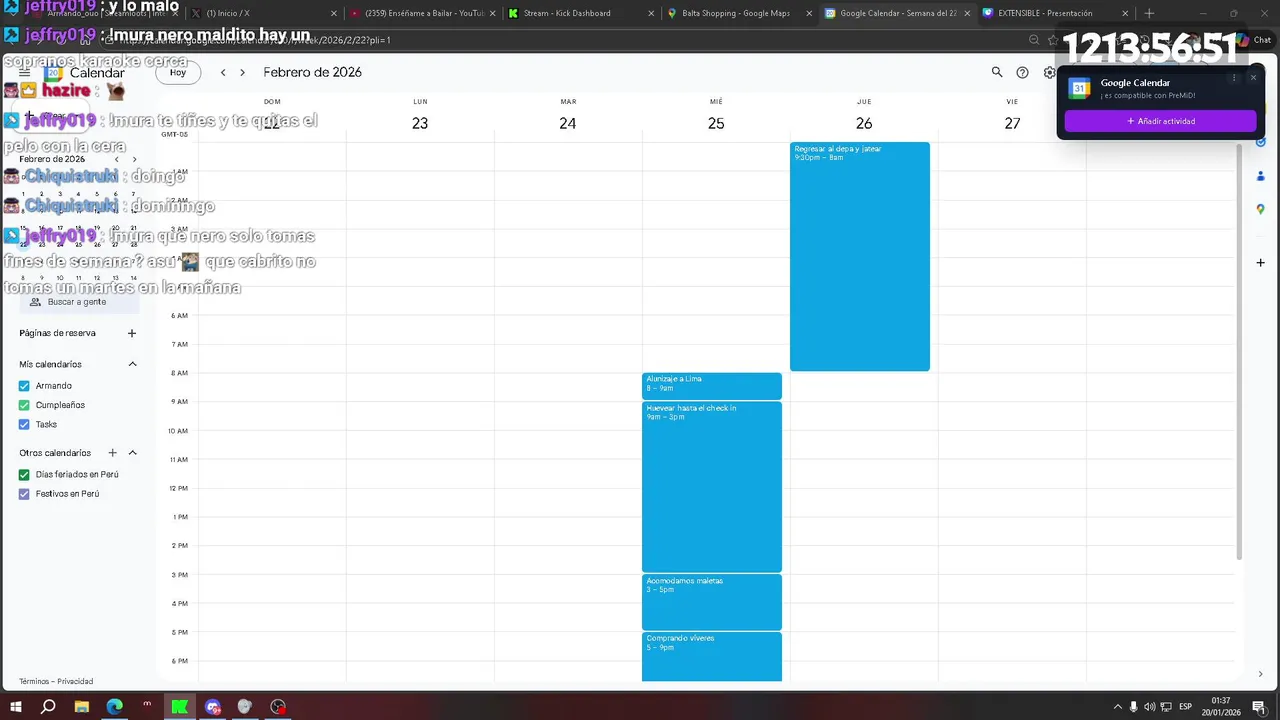The width and height of the screenshot is (1280, 720).
Task: Open the Windows Start menu
Action: [16, 706]
